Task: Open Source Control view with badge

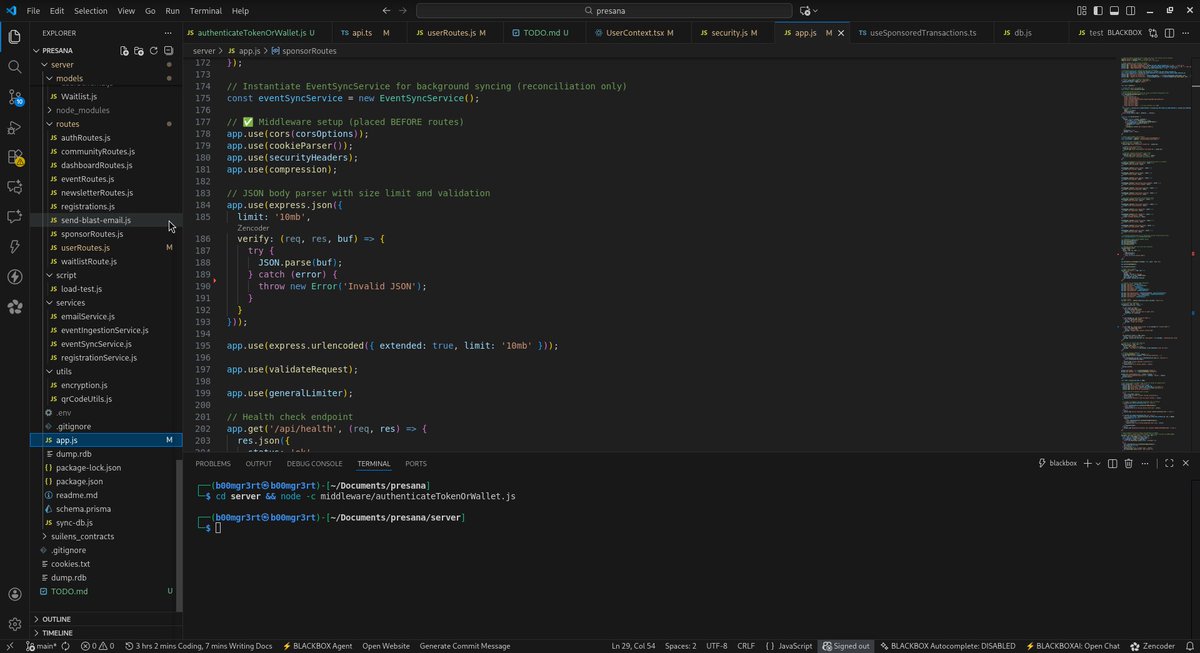Action: [15, 97]
